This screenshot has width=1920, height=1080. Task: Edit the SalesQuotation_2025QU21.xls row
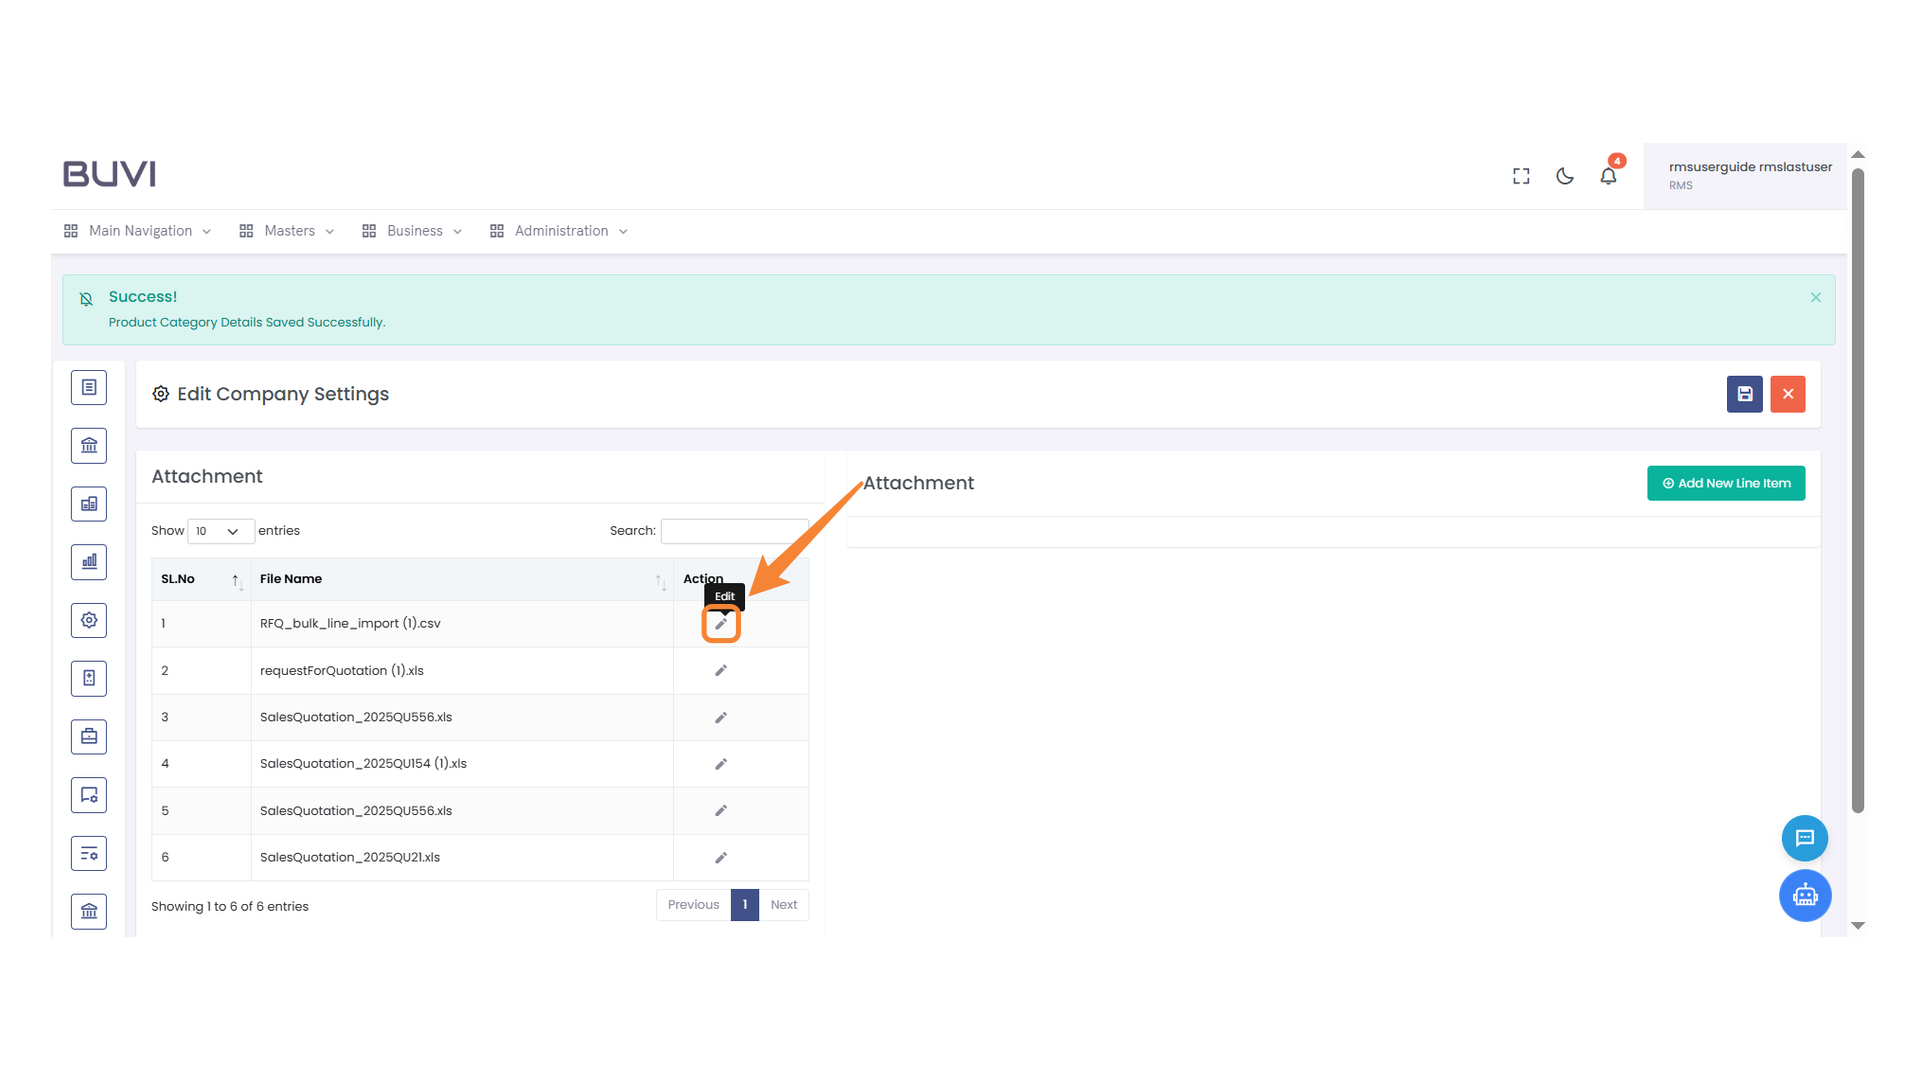tap(721, 858)
